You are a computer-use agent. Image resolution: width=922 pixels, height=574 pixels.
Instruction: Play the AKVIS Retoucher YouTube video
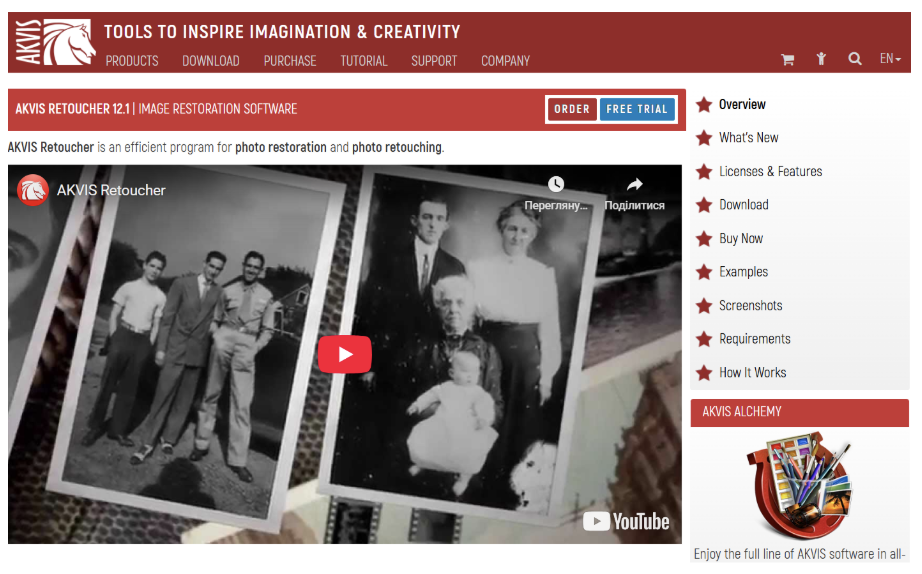(345, 354)
